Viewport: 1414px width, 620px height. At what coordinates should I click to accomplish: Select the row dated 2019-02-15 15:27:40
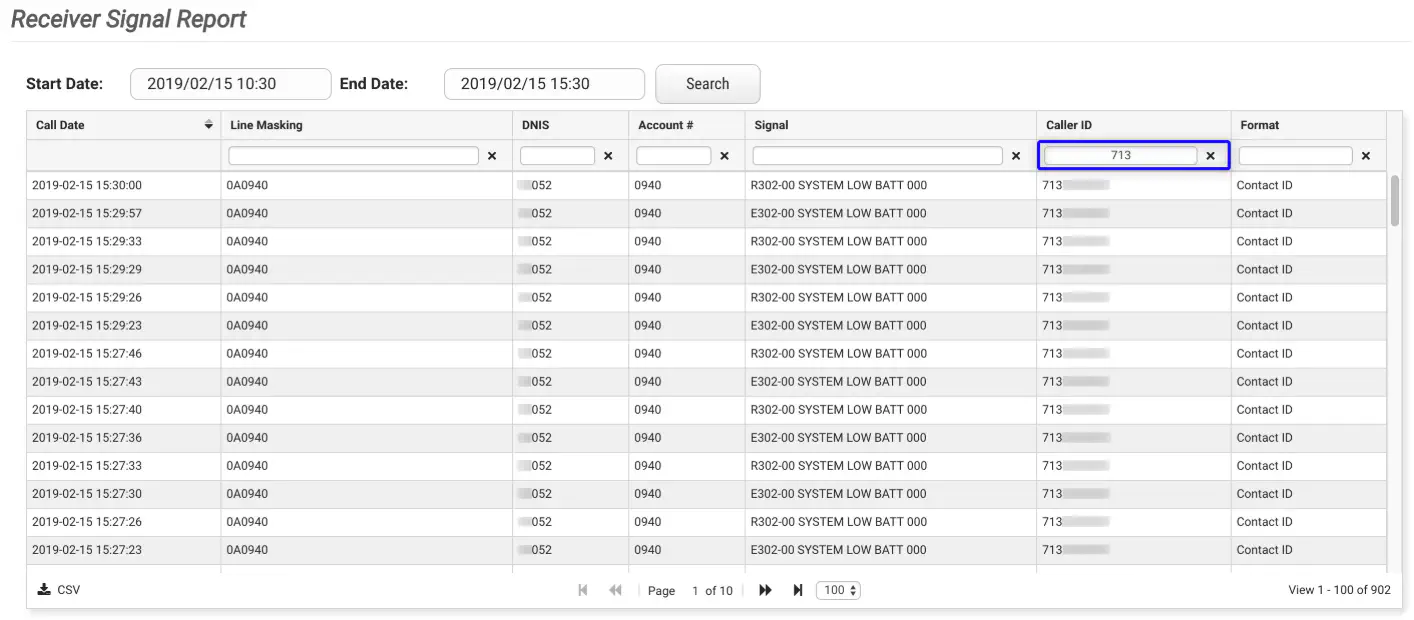pos(706,409)
